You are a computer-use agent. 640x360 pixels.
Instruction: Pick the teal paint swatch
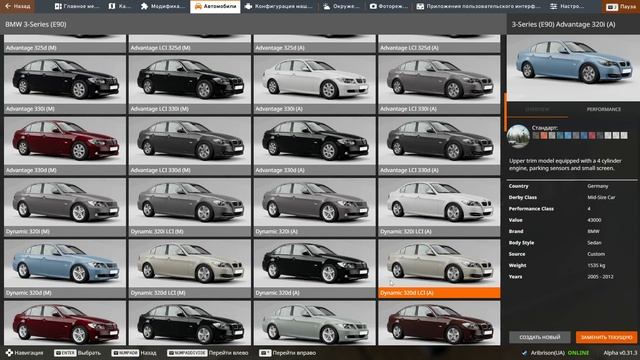tap(560, 136)
